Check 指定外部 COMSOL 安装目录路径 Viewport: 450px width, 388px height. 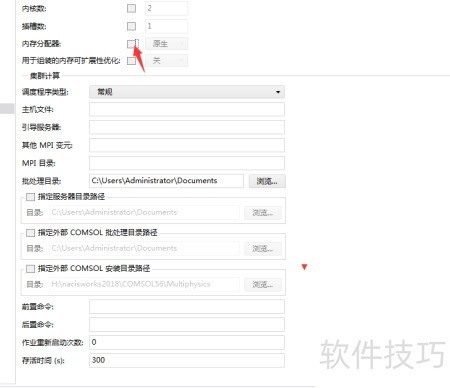click(x=30, y=269)
